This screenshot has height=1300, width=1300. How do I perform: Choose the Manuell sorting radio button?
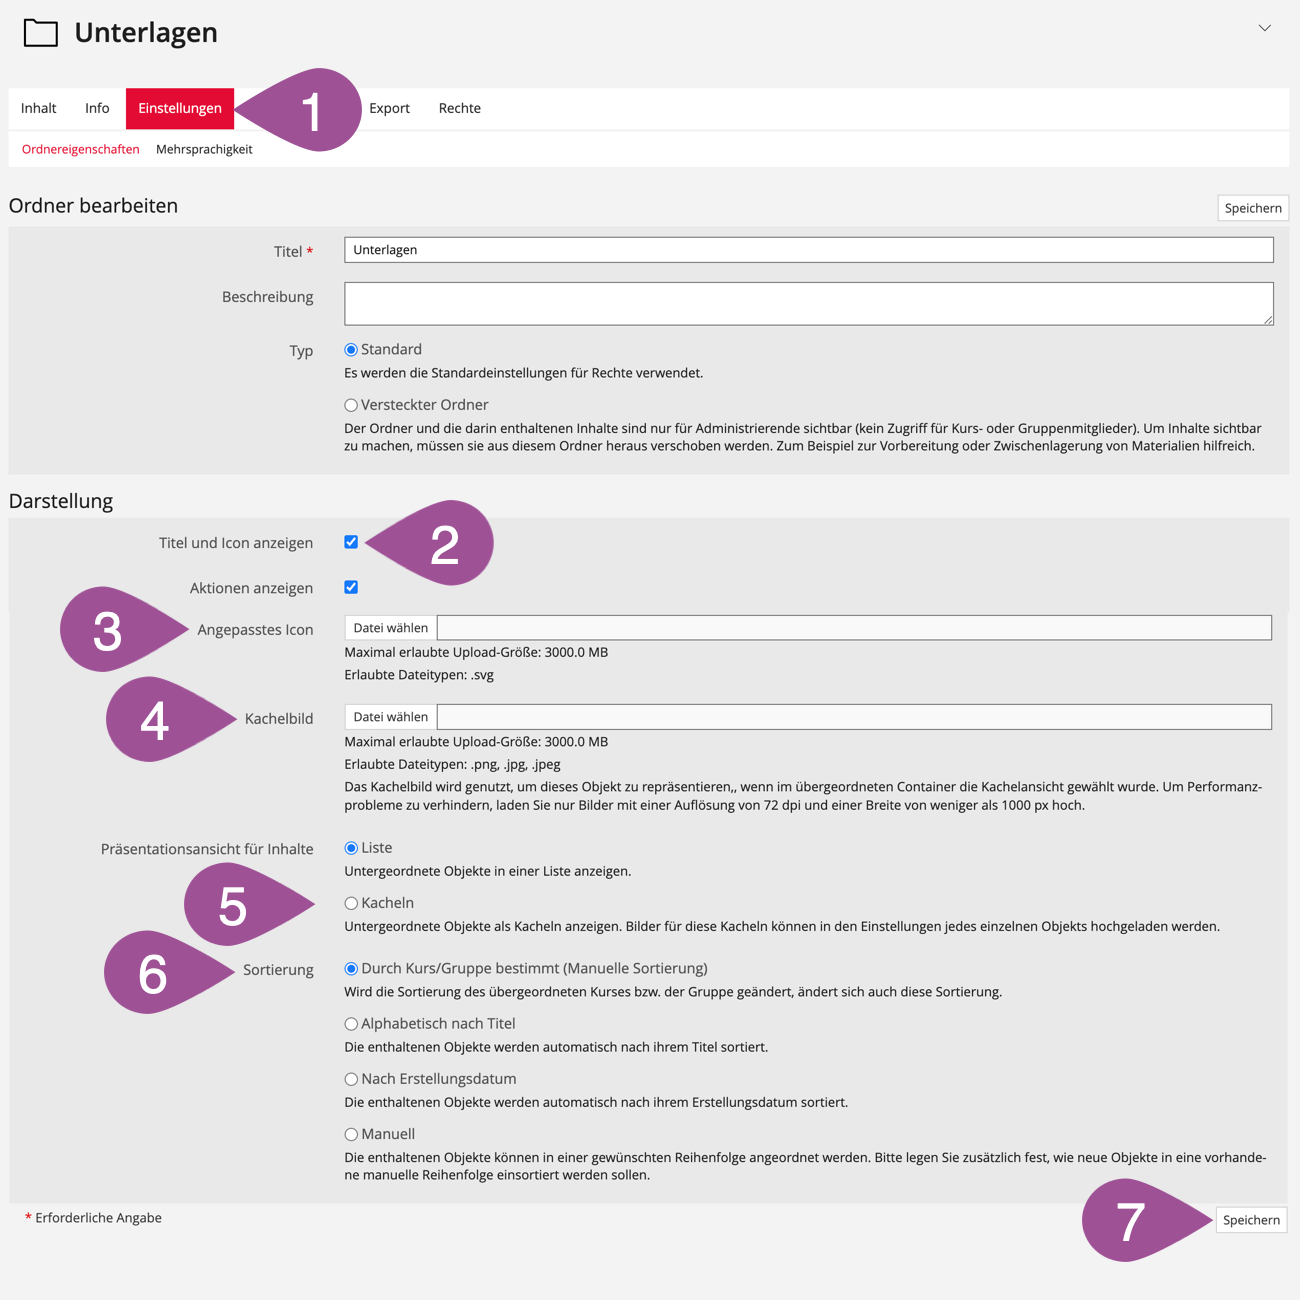click(x=351, y=1134)
